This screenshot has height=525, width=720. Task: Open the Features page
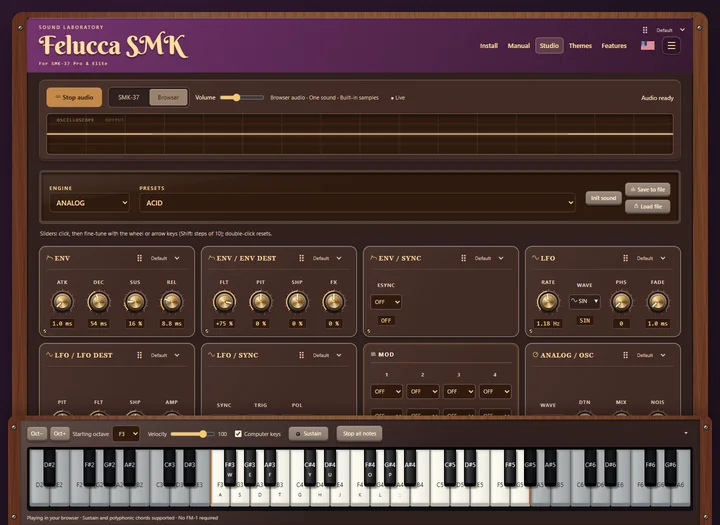(x=614, y=45)
